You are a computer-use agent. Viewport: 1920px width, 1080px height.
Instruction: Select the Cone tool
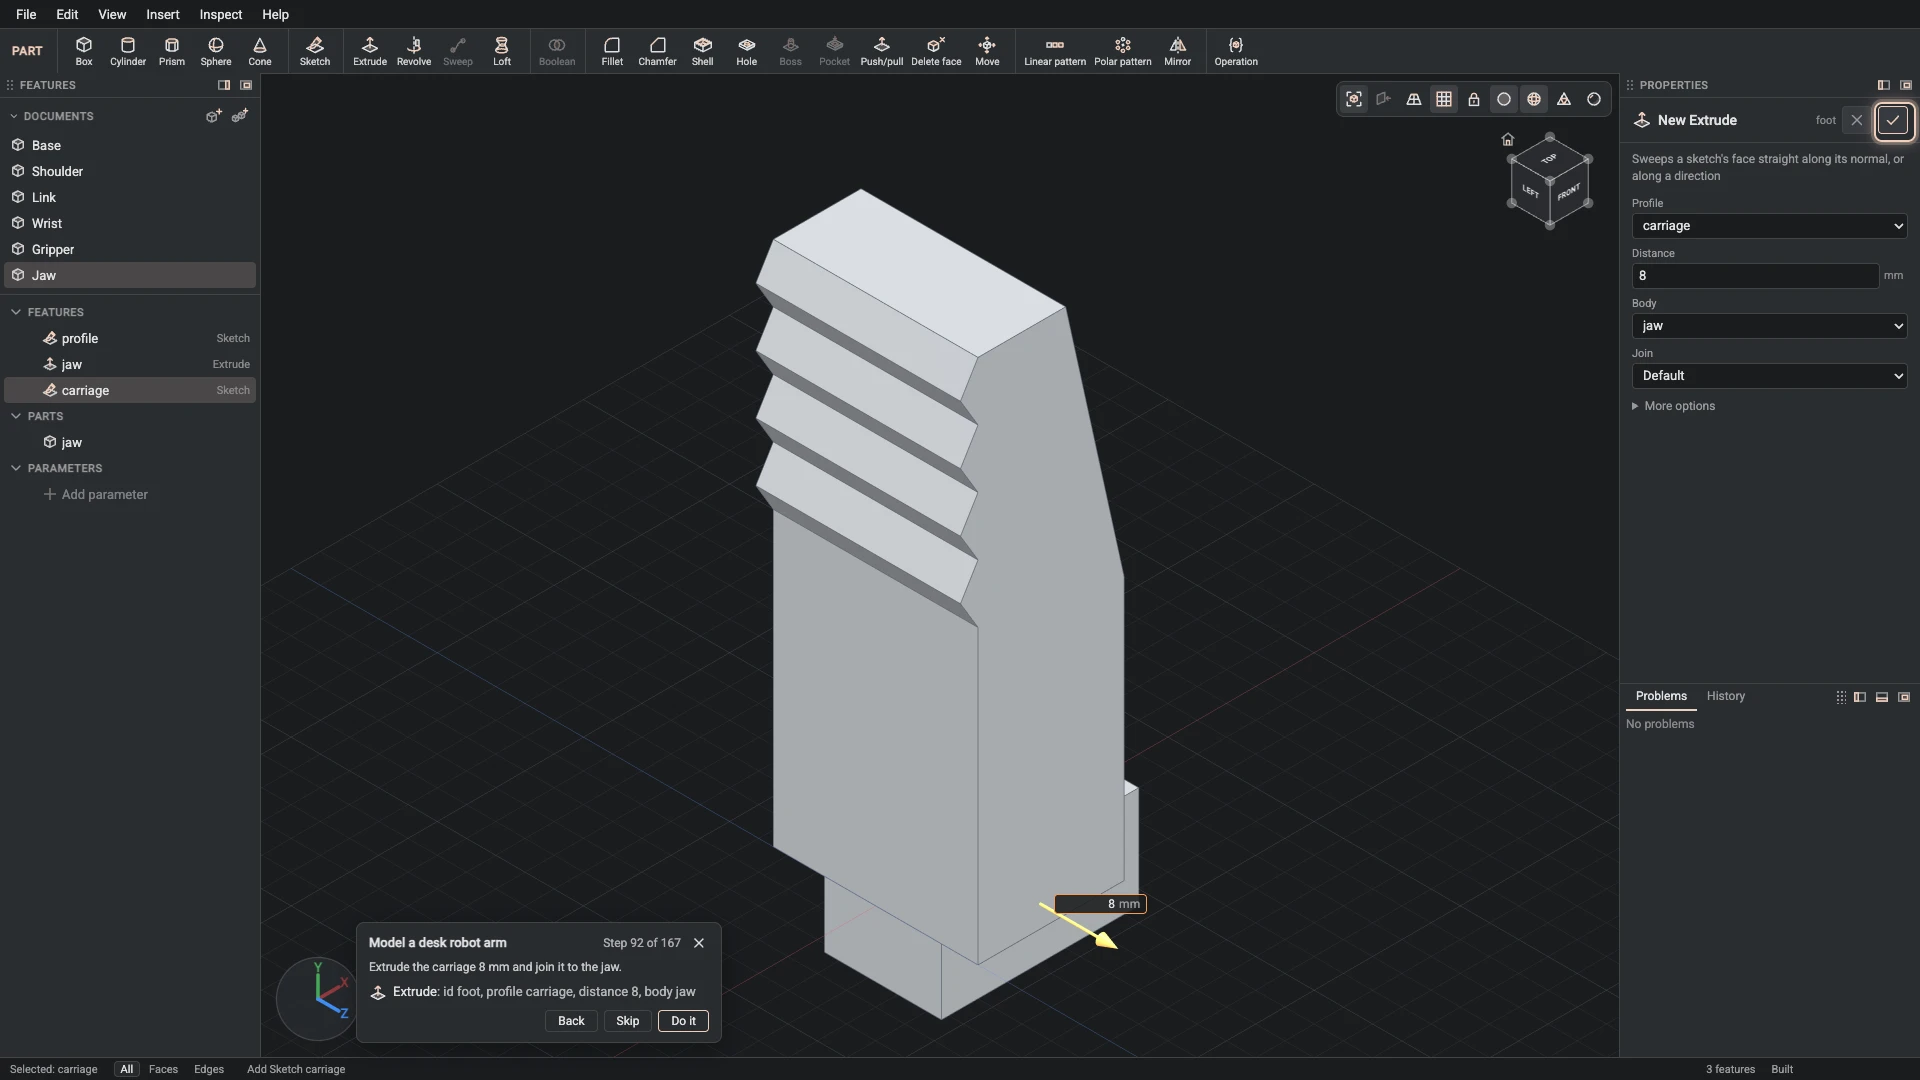(260, 51)
